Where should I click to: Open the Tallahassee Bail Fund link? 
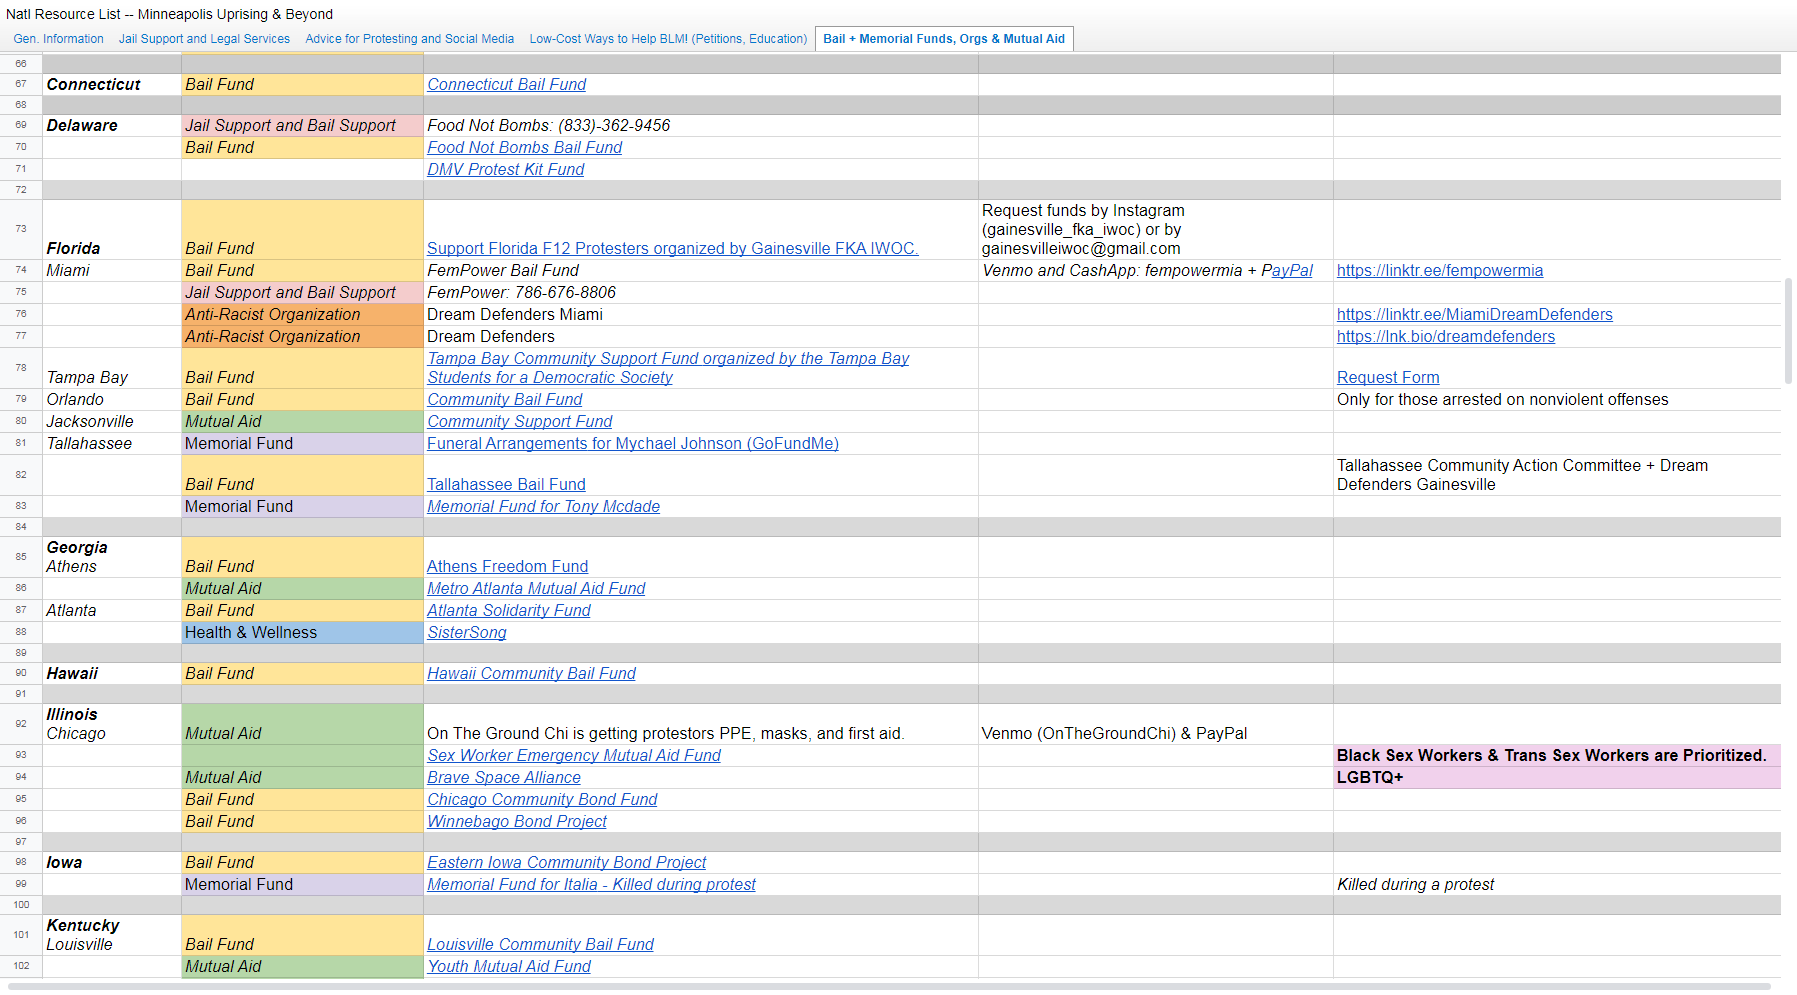coord(506,485)
